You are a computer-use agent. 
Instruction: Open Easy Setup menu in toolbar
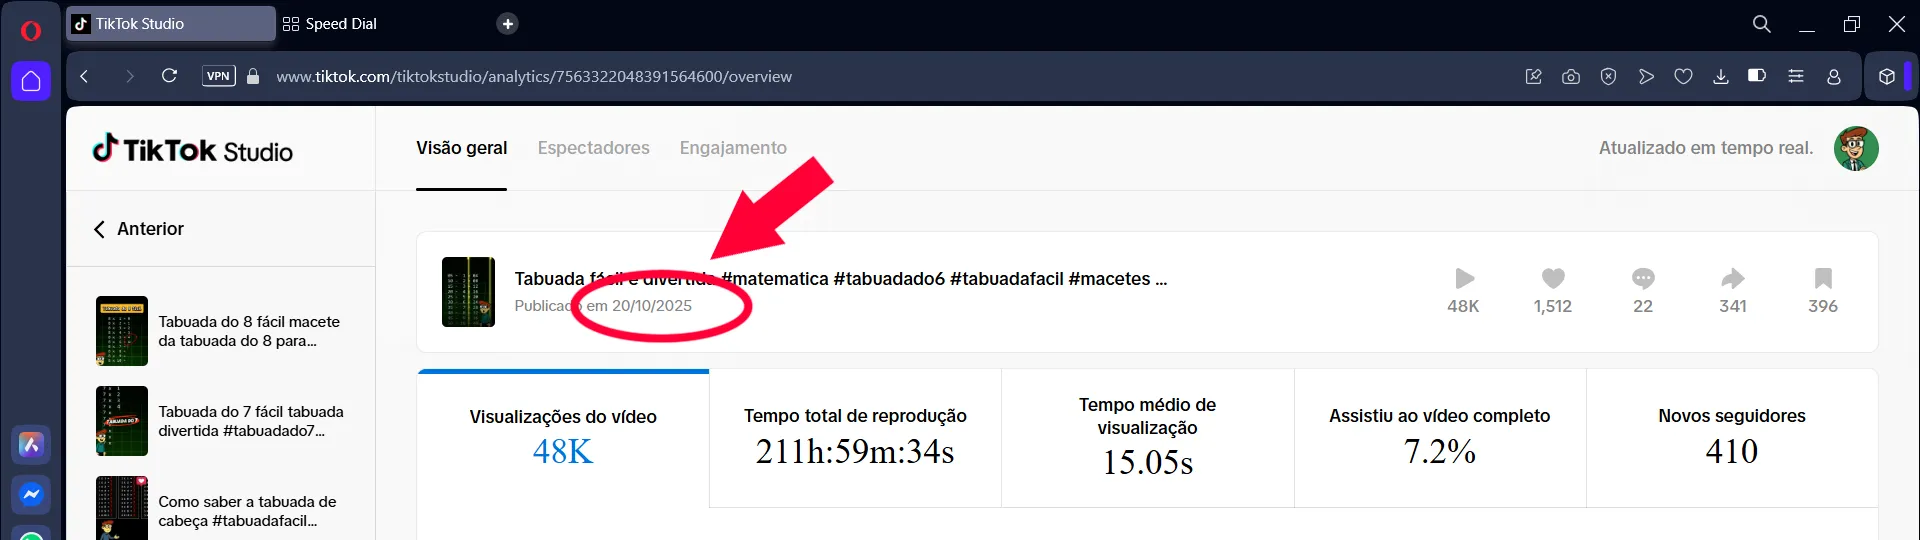pos(1796,76)
